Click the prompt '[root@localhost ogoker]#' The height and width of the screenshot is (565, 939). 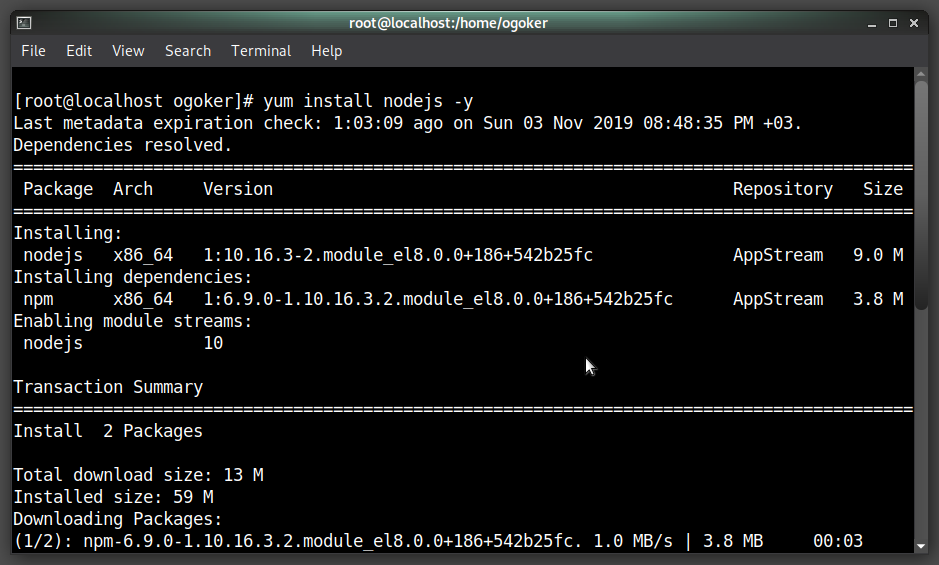(x=134, y=101)
